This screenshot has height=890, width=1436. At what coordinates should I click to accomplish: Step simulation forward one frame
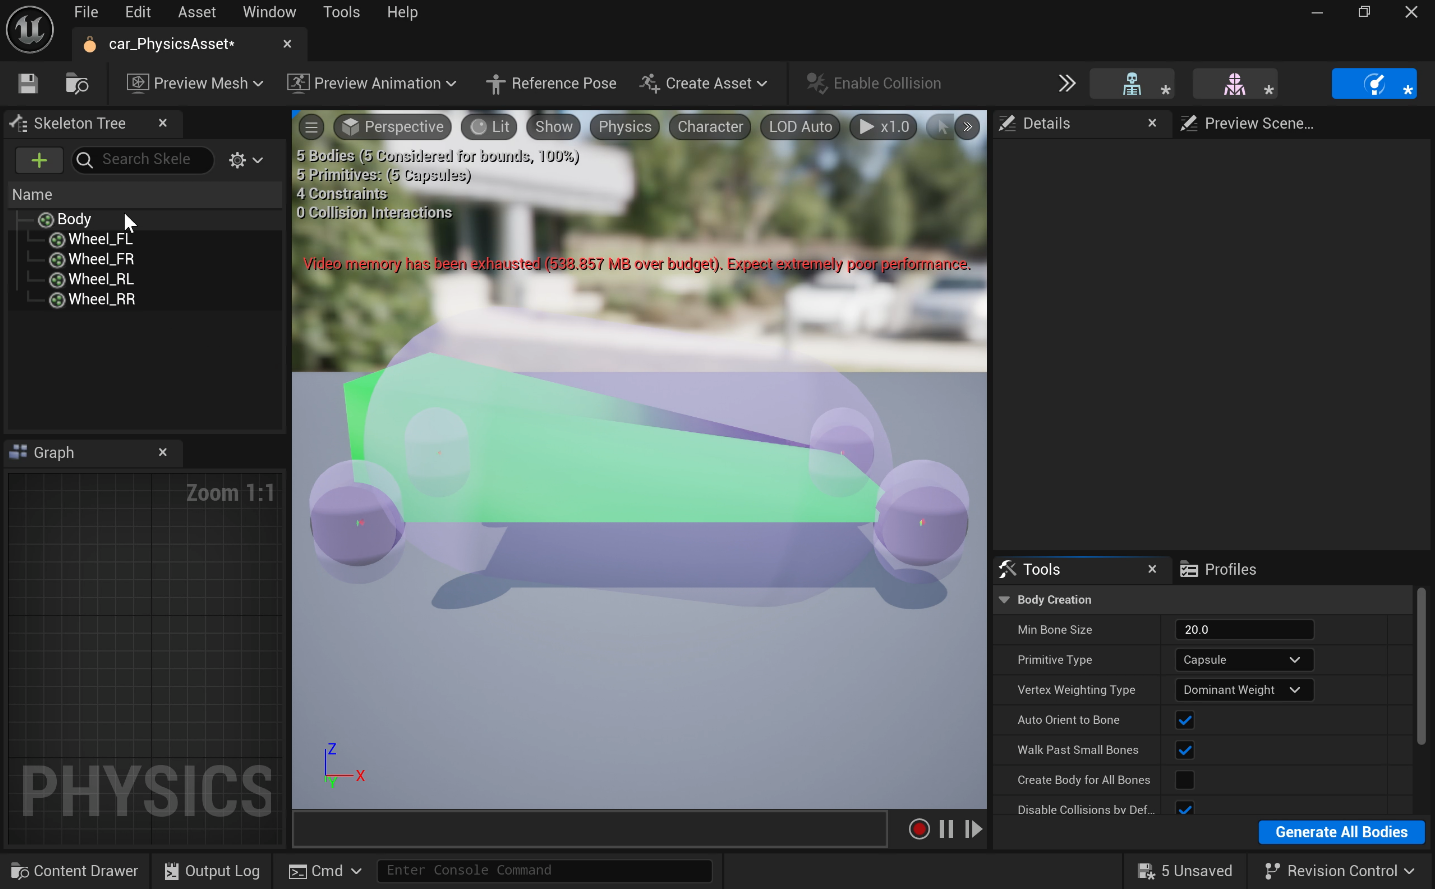(973, 829)
